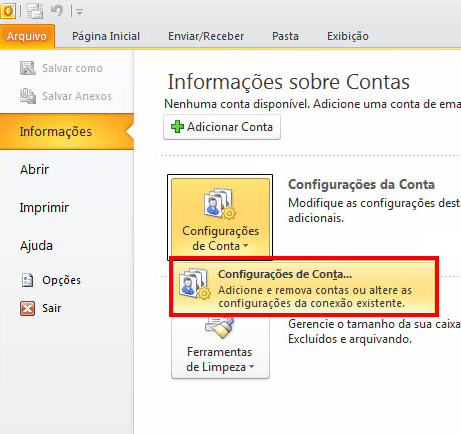
Task: Switch to the Exibição ribbon tab
Action: click(x=348, y=36)
